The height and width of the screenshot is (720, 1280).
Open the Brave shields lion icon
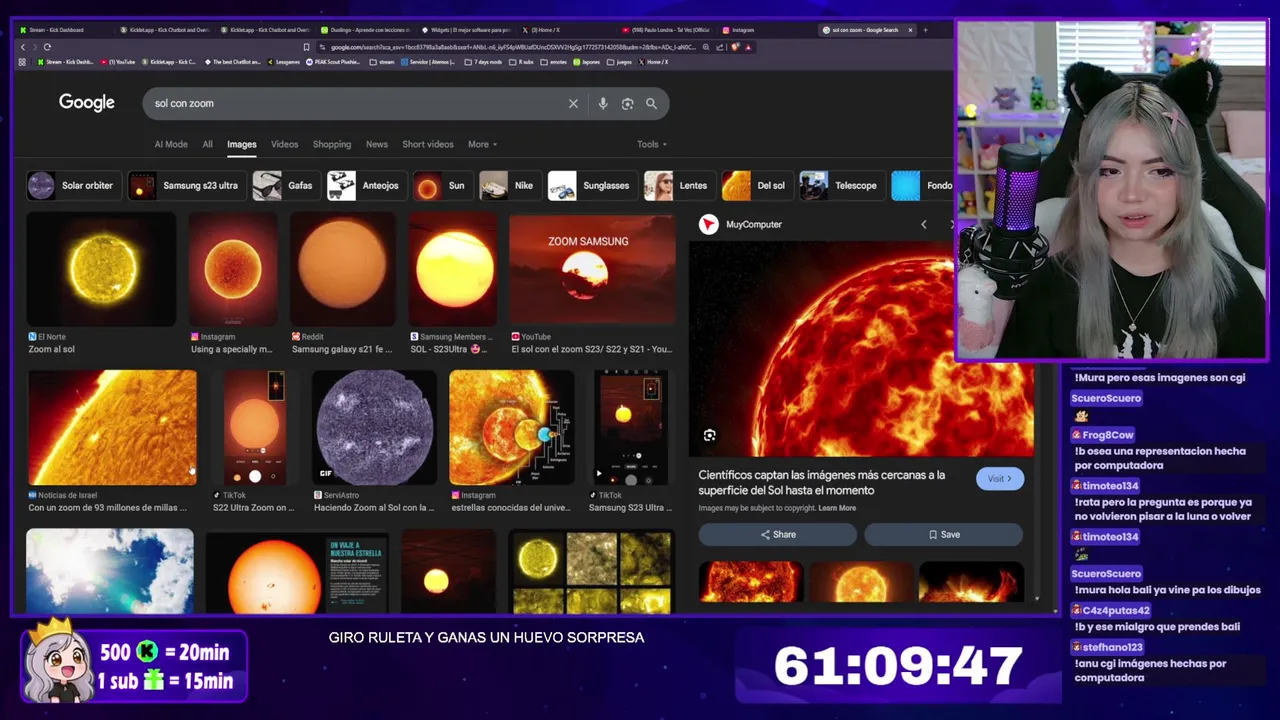tap(735, 47)
